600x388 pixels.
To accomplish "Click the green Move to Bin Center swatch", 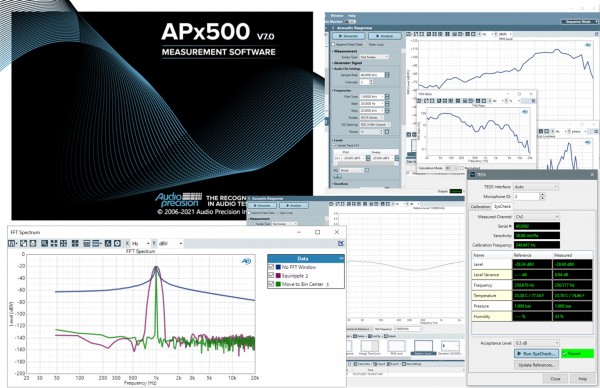I will [278, 284].
